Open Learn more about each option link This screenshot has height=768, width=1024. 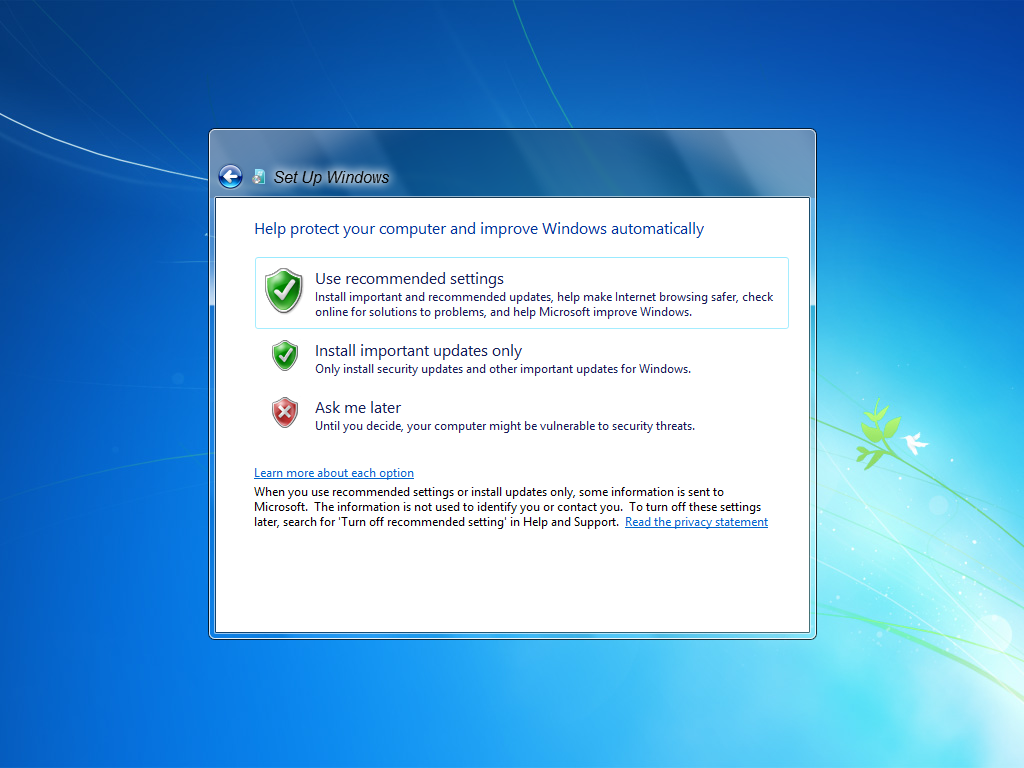click(334, 473)
